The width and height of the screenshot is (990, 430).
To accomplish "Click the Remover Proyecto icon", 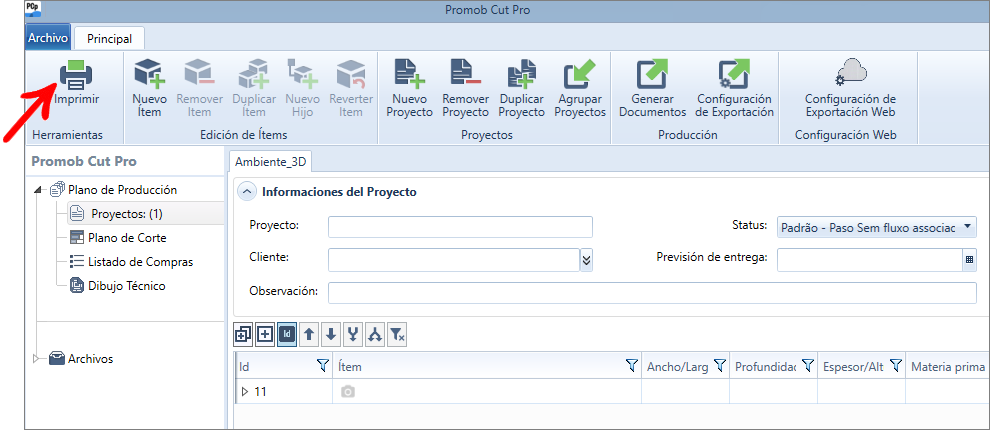I will pyautogui.click(x=465, y=76).
